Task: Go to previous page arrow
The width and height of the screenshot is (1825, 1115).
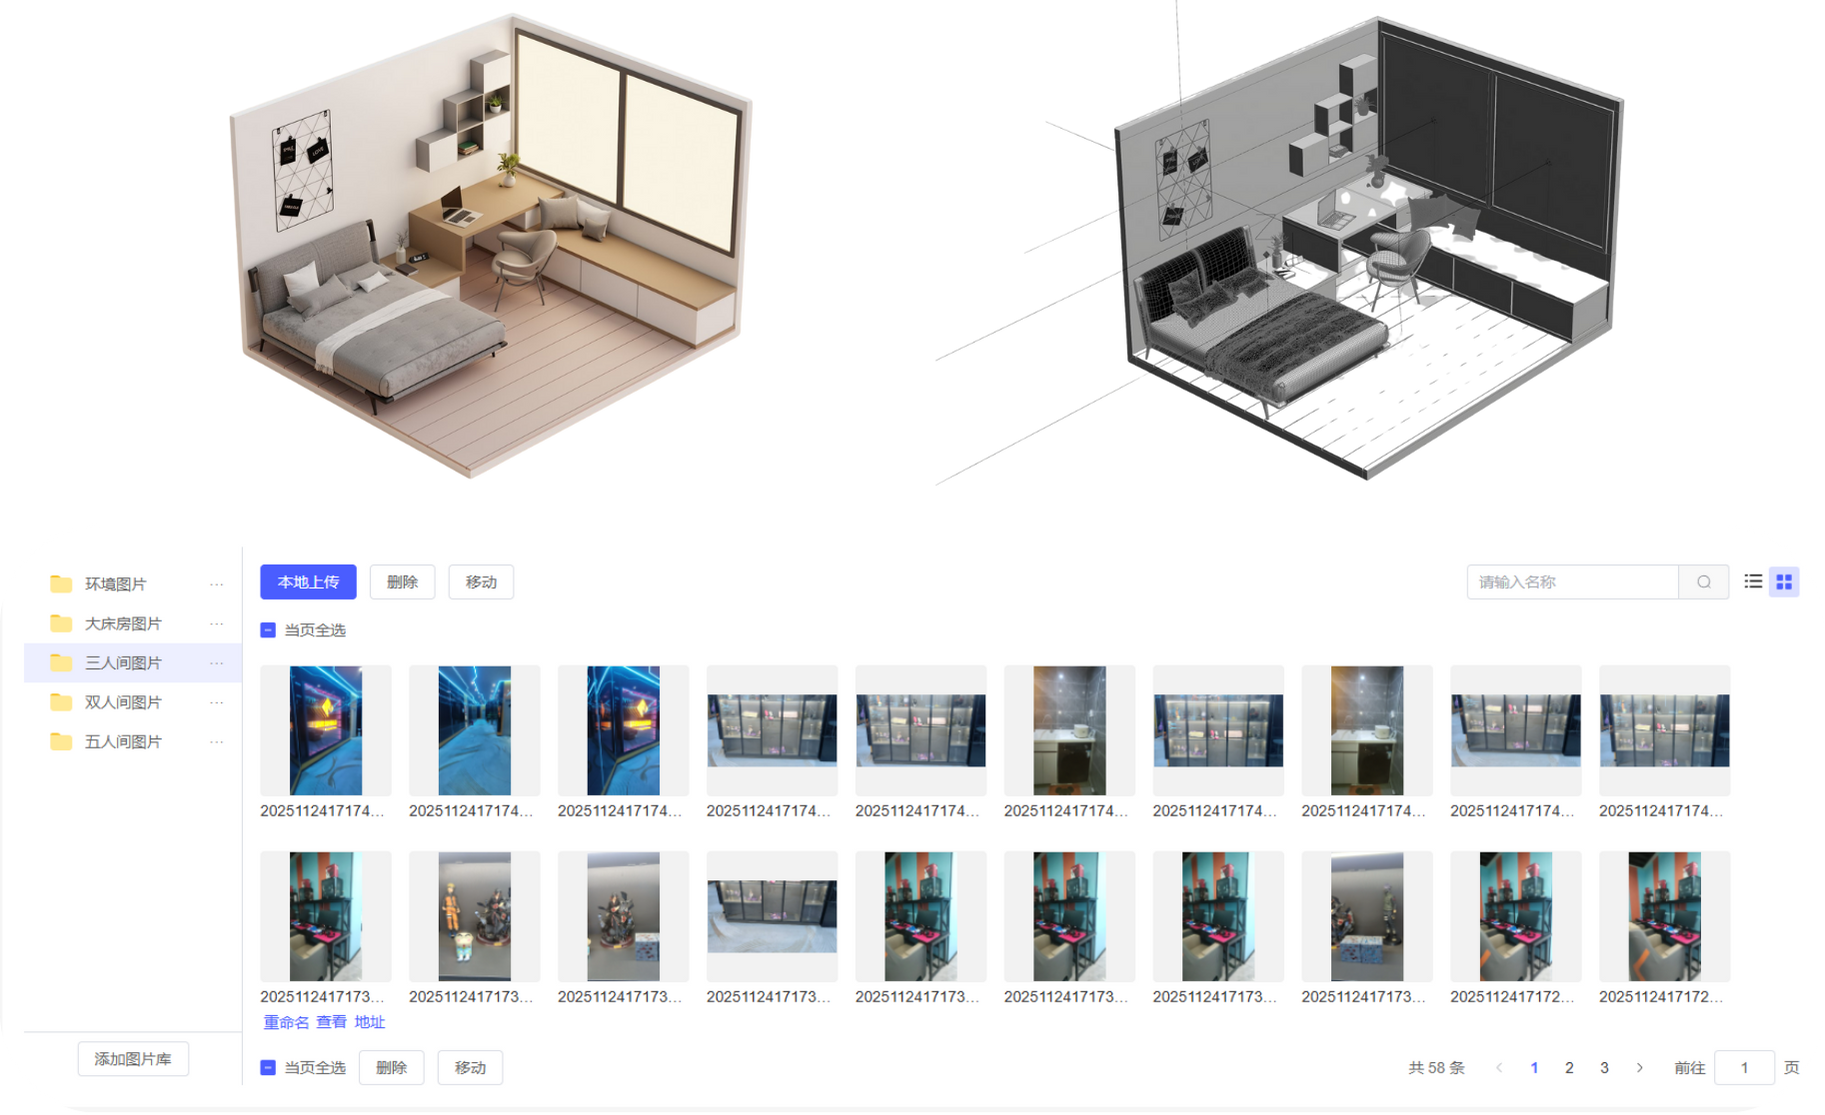Action: (x=1499, y=1068)
